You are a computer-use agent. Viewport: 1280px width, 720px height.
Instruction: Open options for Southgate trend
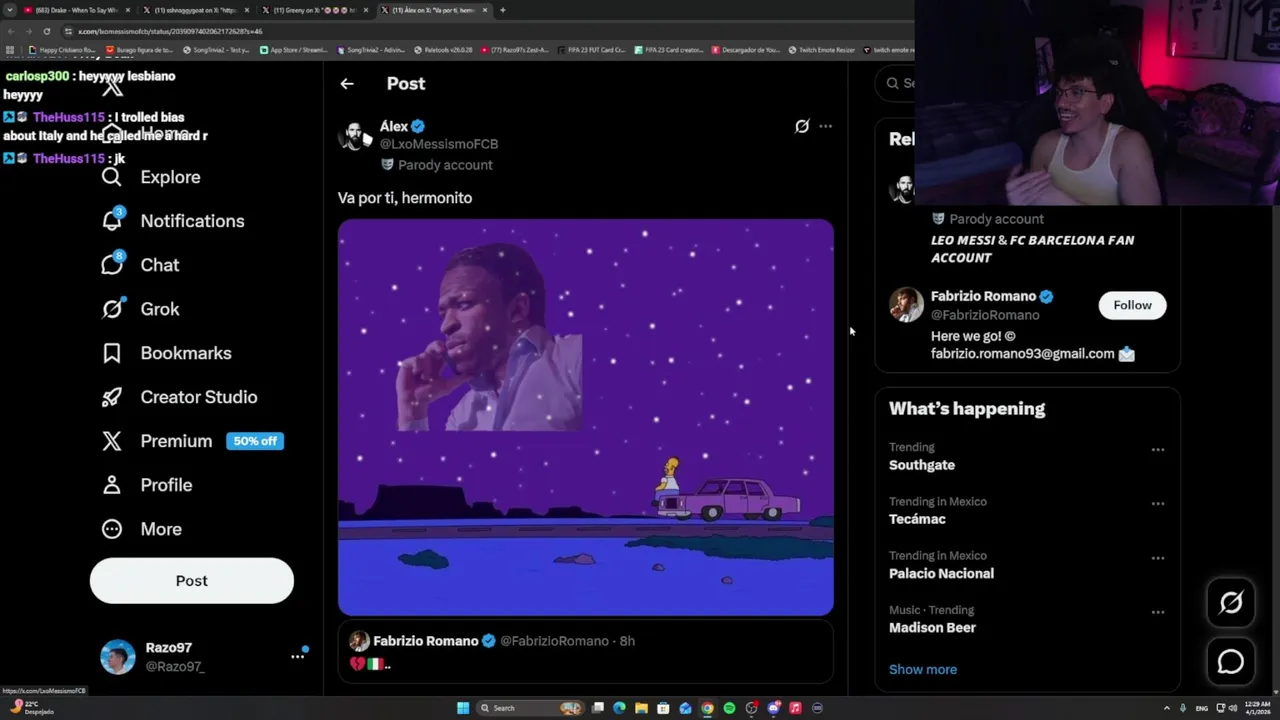(x=1158, y=450)
